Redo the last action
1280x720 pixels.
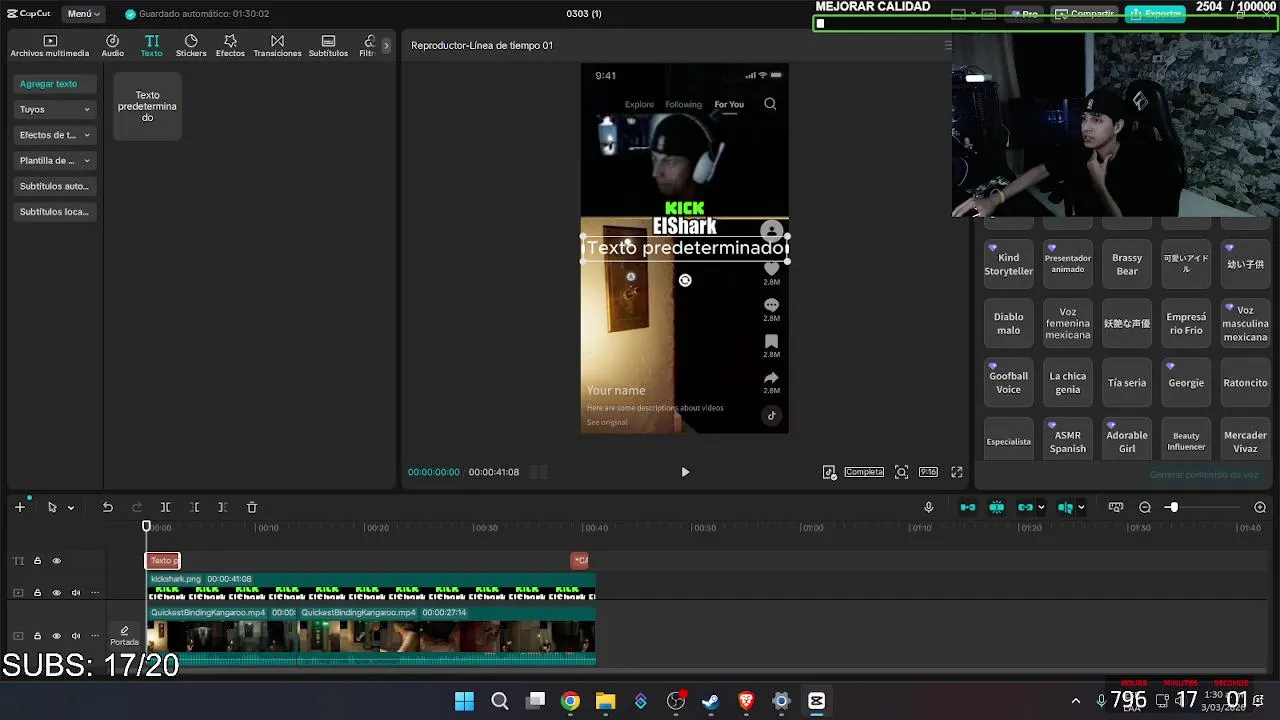tap(137, 507)
